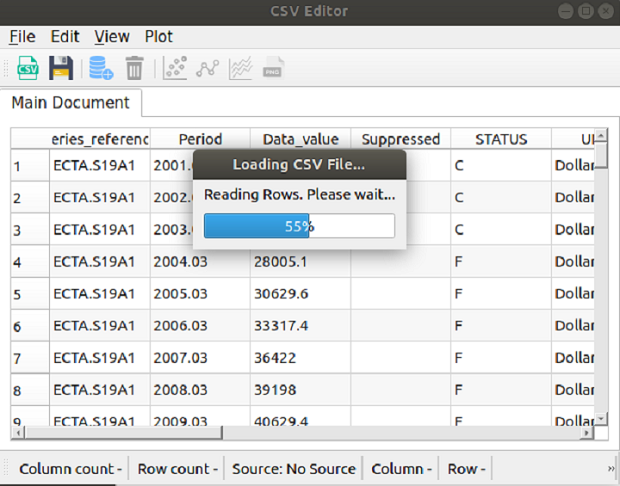Select the scatter plot icon

pyautogui.click(x=175, y=68)
